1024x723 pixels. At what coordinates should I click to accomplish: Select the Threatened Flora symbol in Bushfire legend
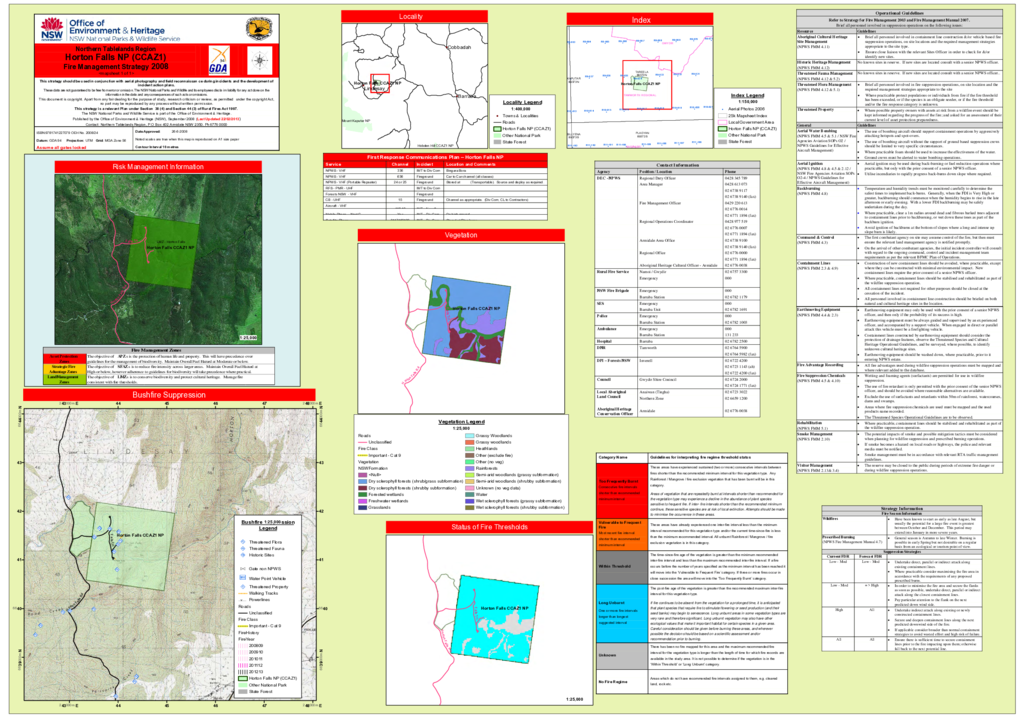click(x=243, y=542)
